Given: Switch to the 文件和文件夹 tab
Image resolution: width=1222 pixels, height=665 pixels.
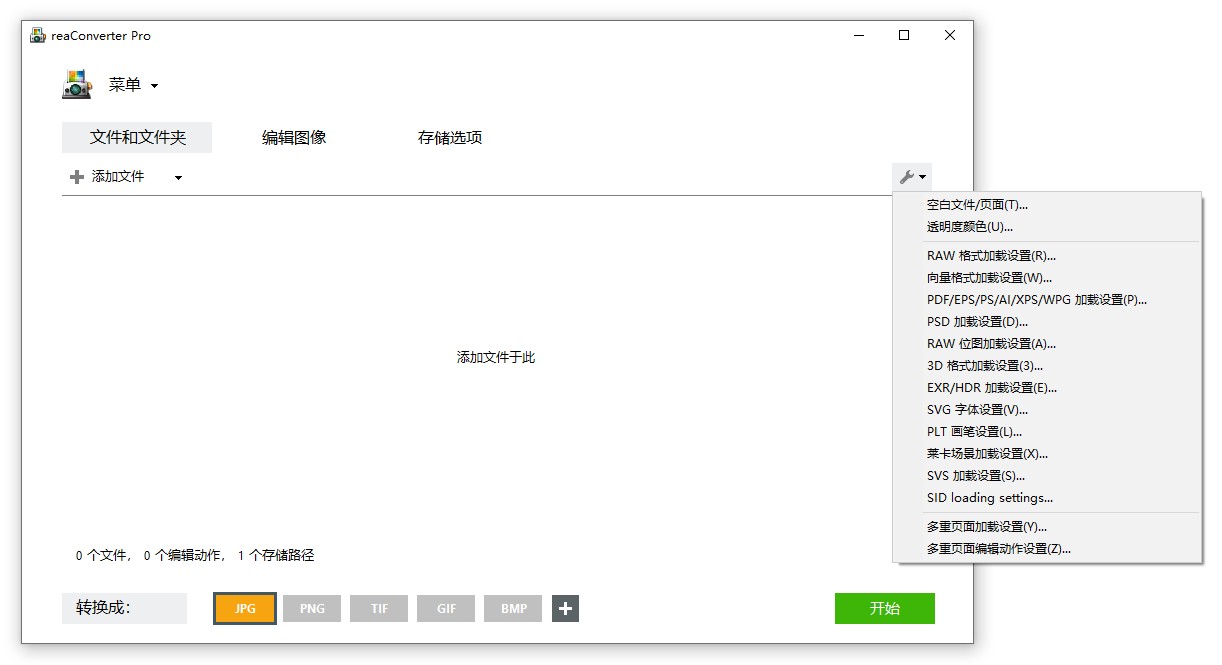Looking at the screenshot, I should click(137, 138).
